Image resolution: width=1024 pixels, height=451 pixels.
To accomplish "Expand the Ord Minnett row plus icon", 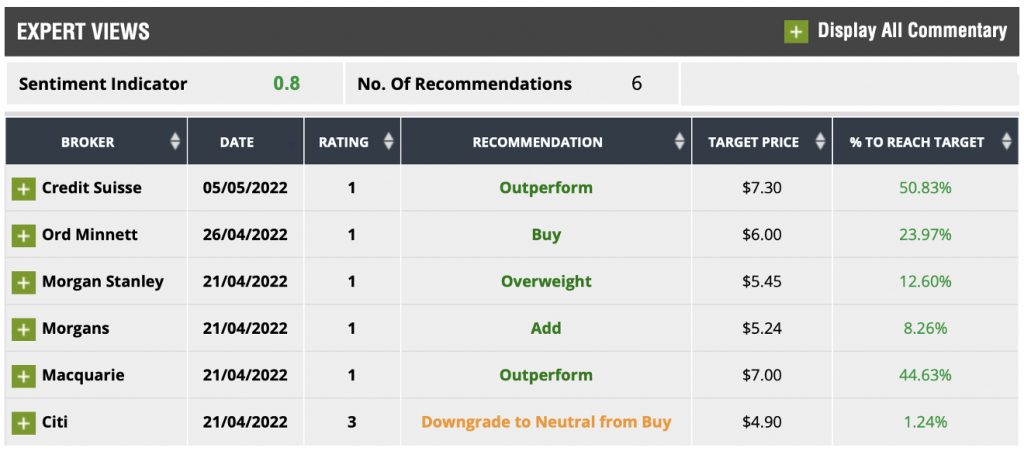I will click(24, 236).
